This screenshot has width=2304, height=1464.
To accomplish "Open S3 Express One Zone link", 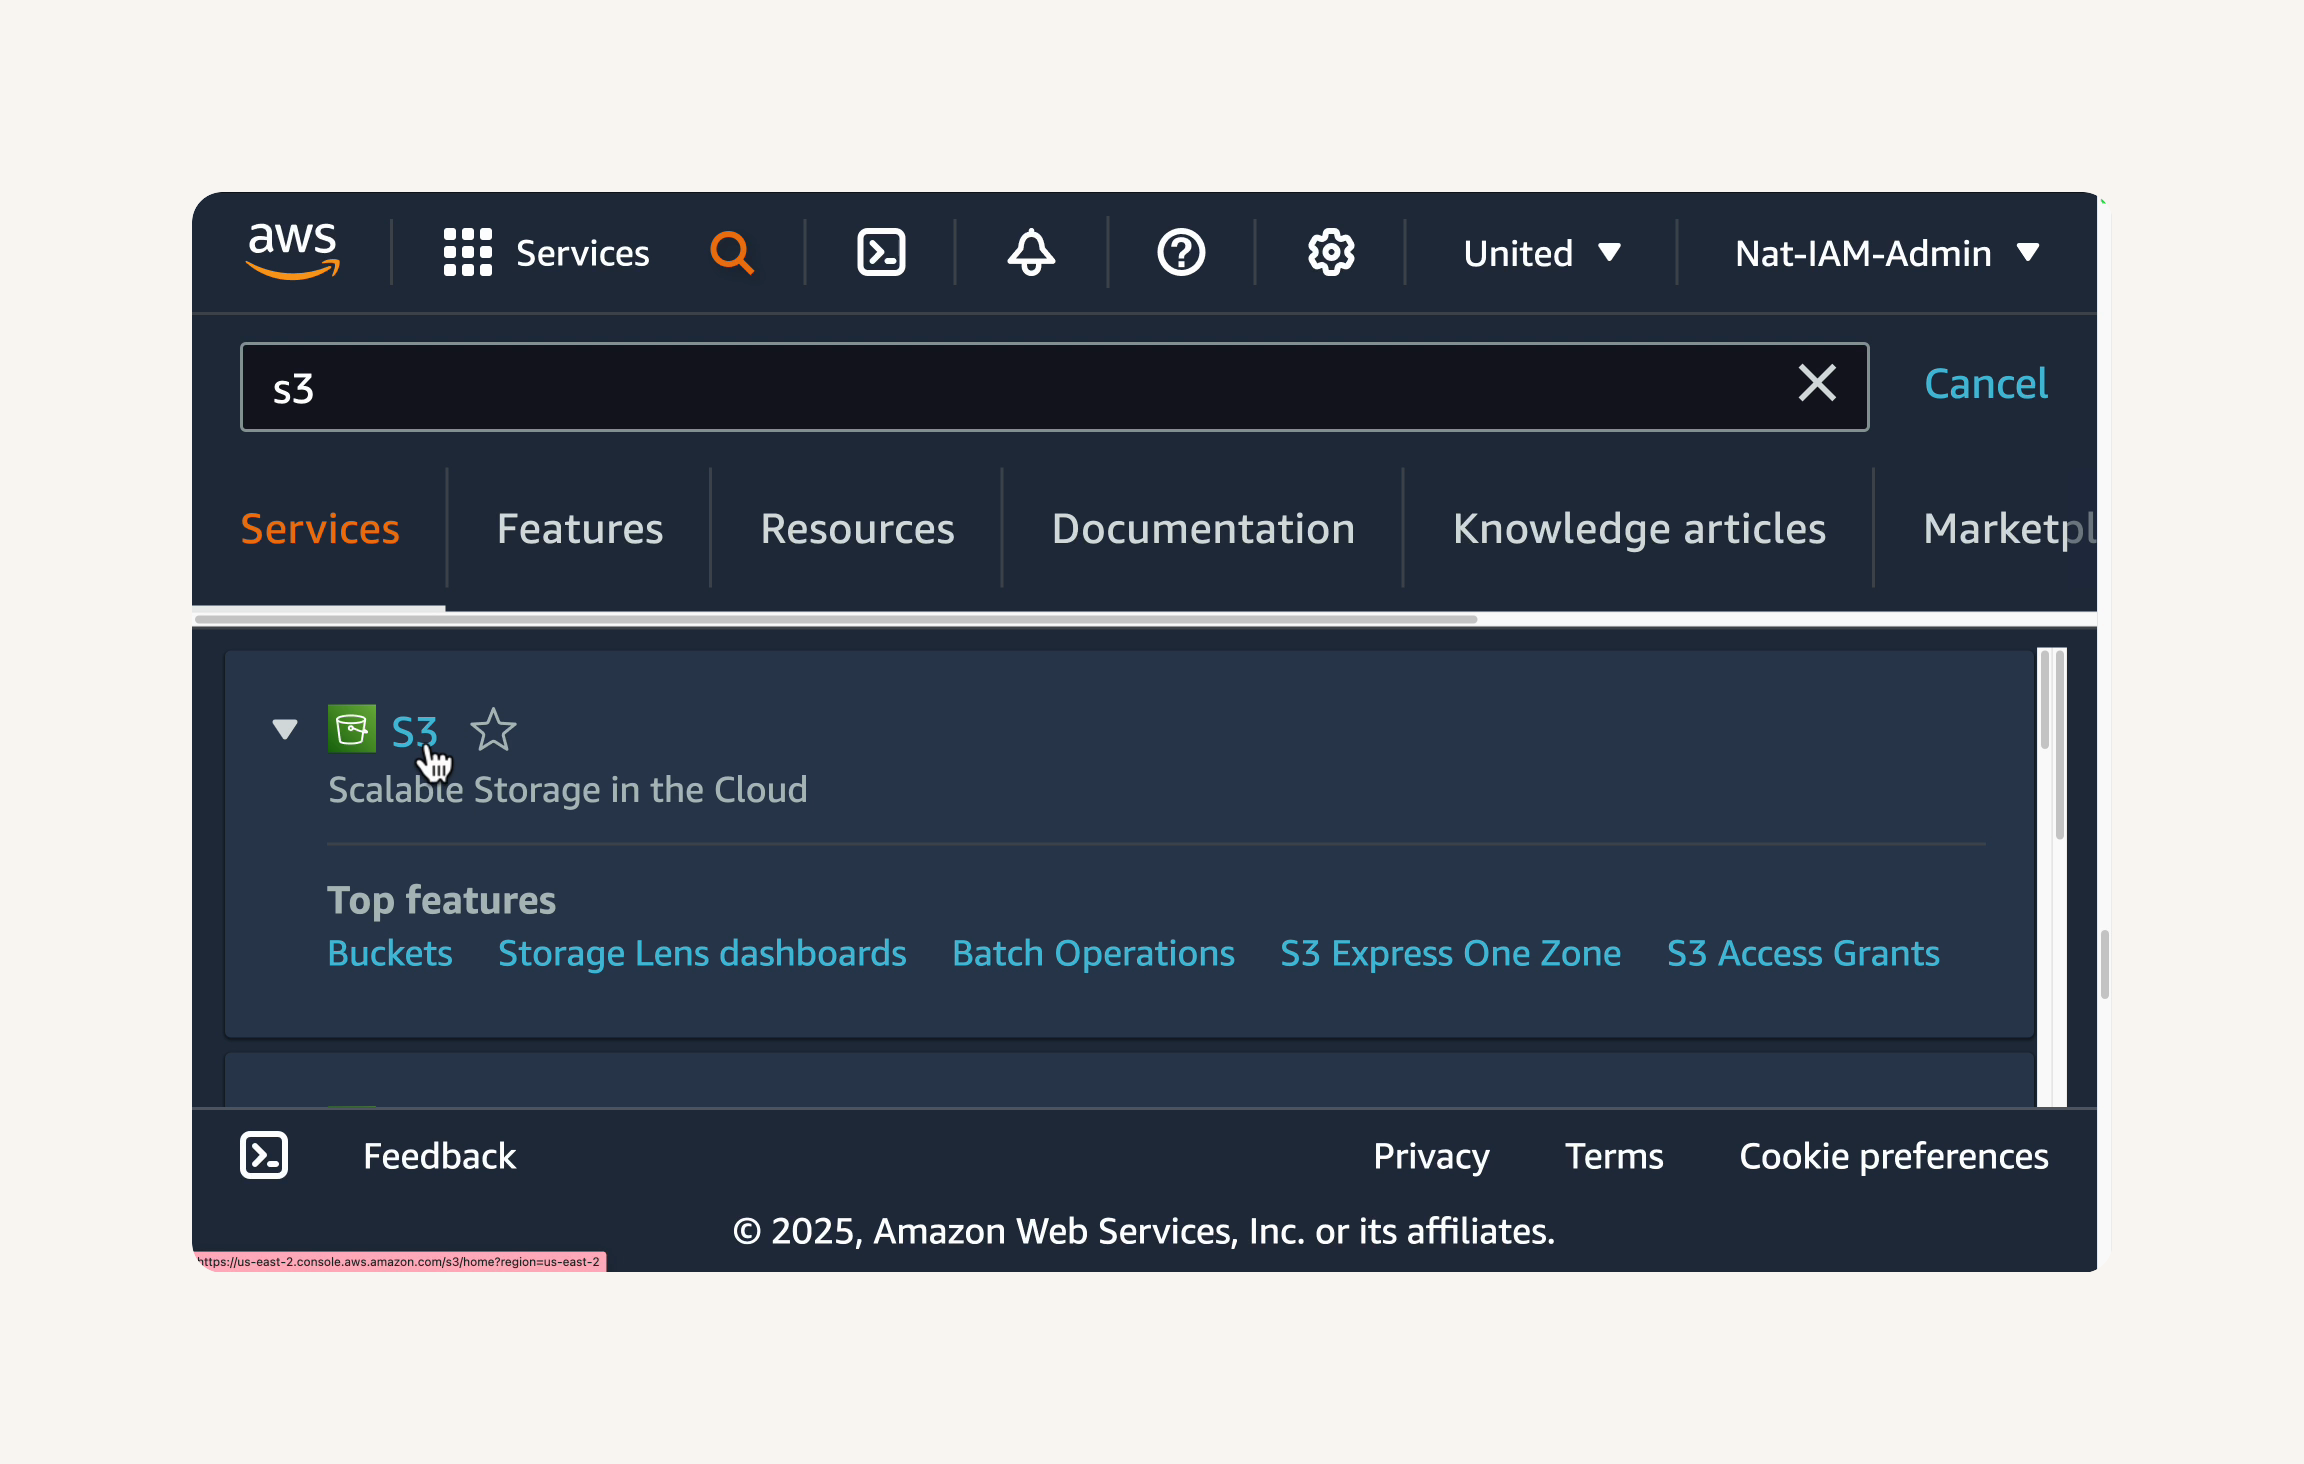I will click(x=1450, y=953).
